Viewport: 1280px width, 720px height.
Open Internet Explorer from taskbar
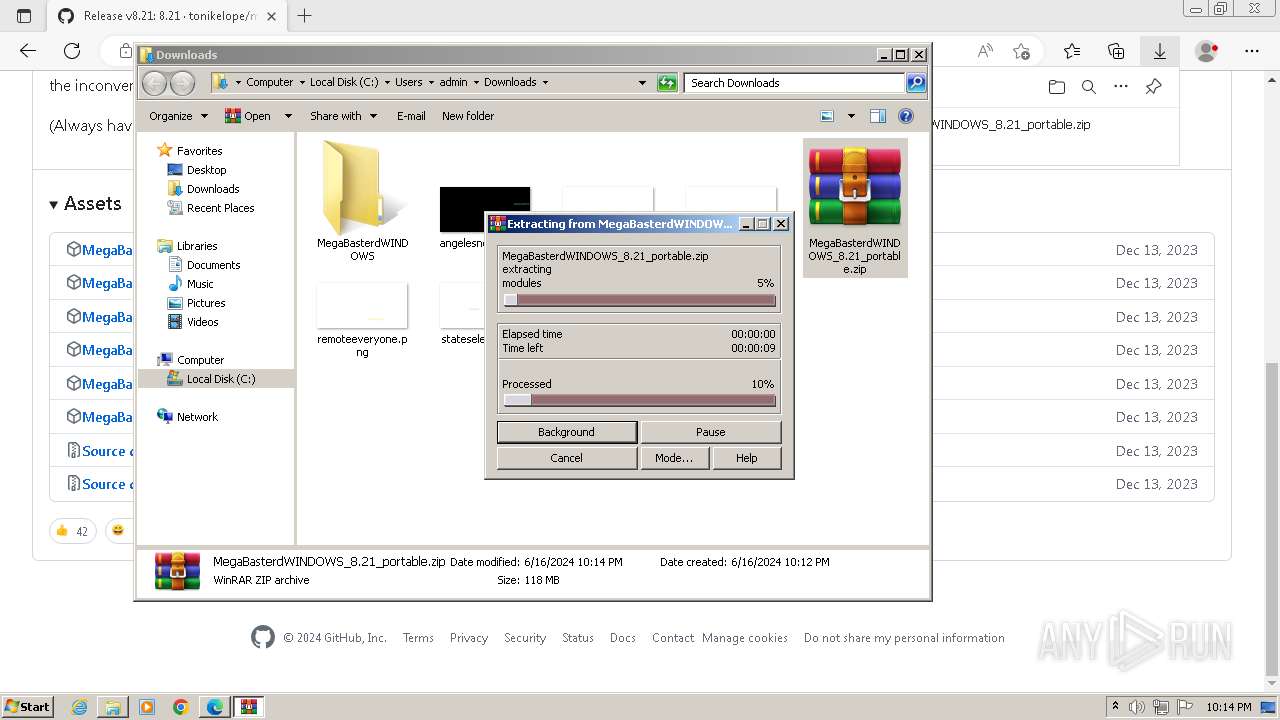click(x=79, y=707)
